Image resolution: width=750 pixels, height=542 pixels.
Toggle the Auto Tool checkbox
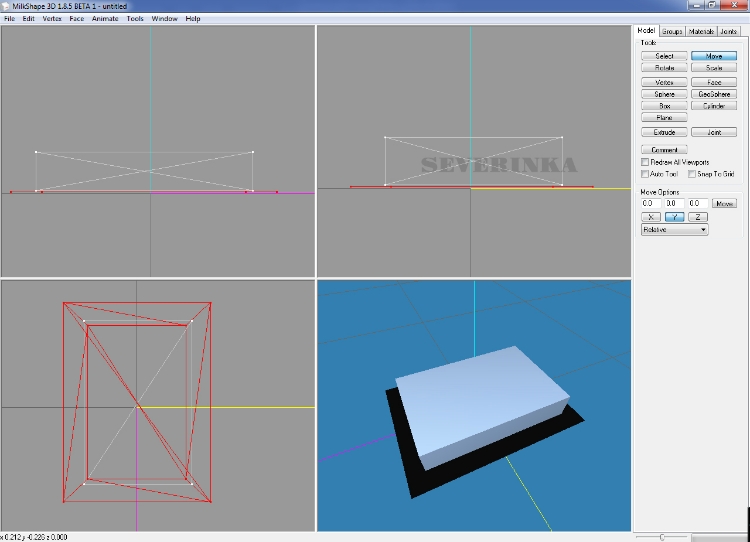pos(645,174)
